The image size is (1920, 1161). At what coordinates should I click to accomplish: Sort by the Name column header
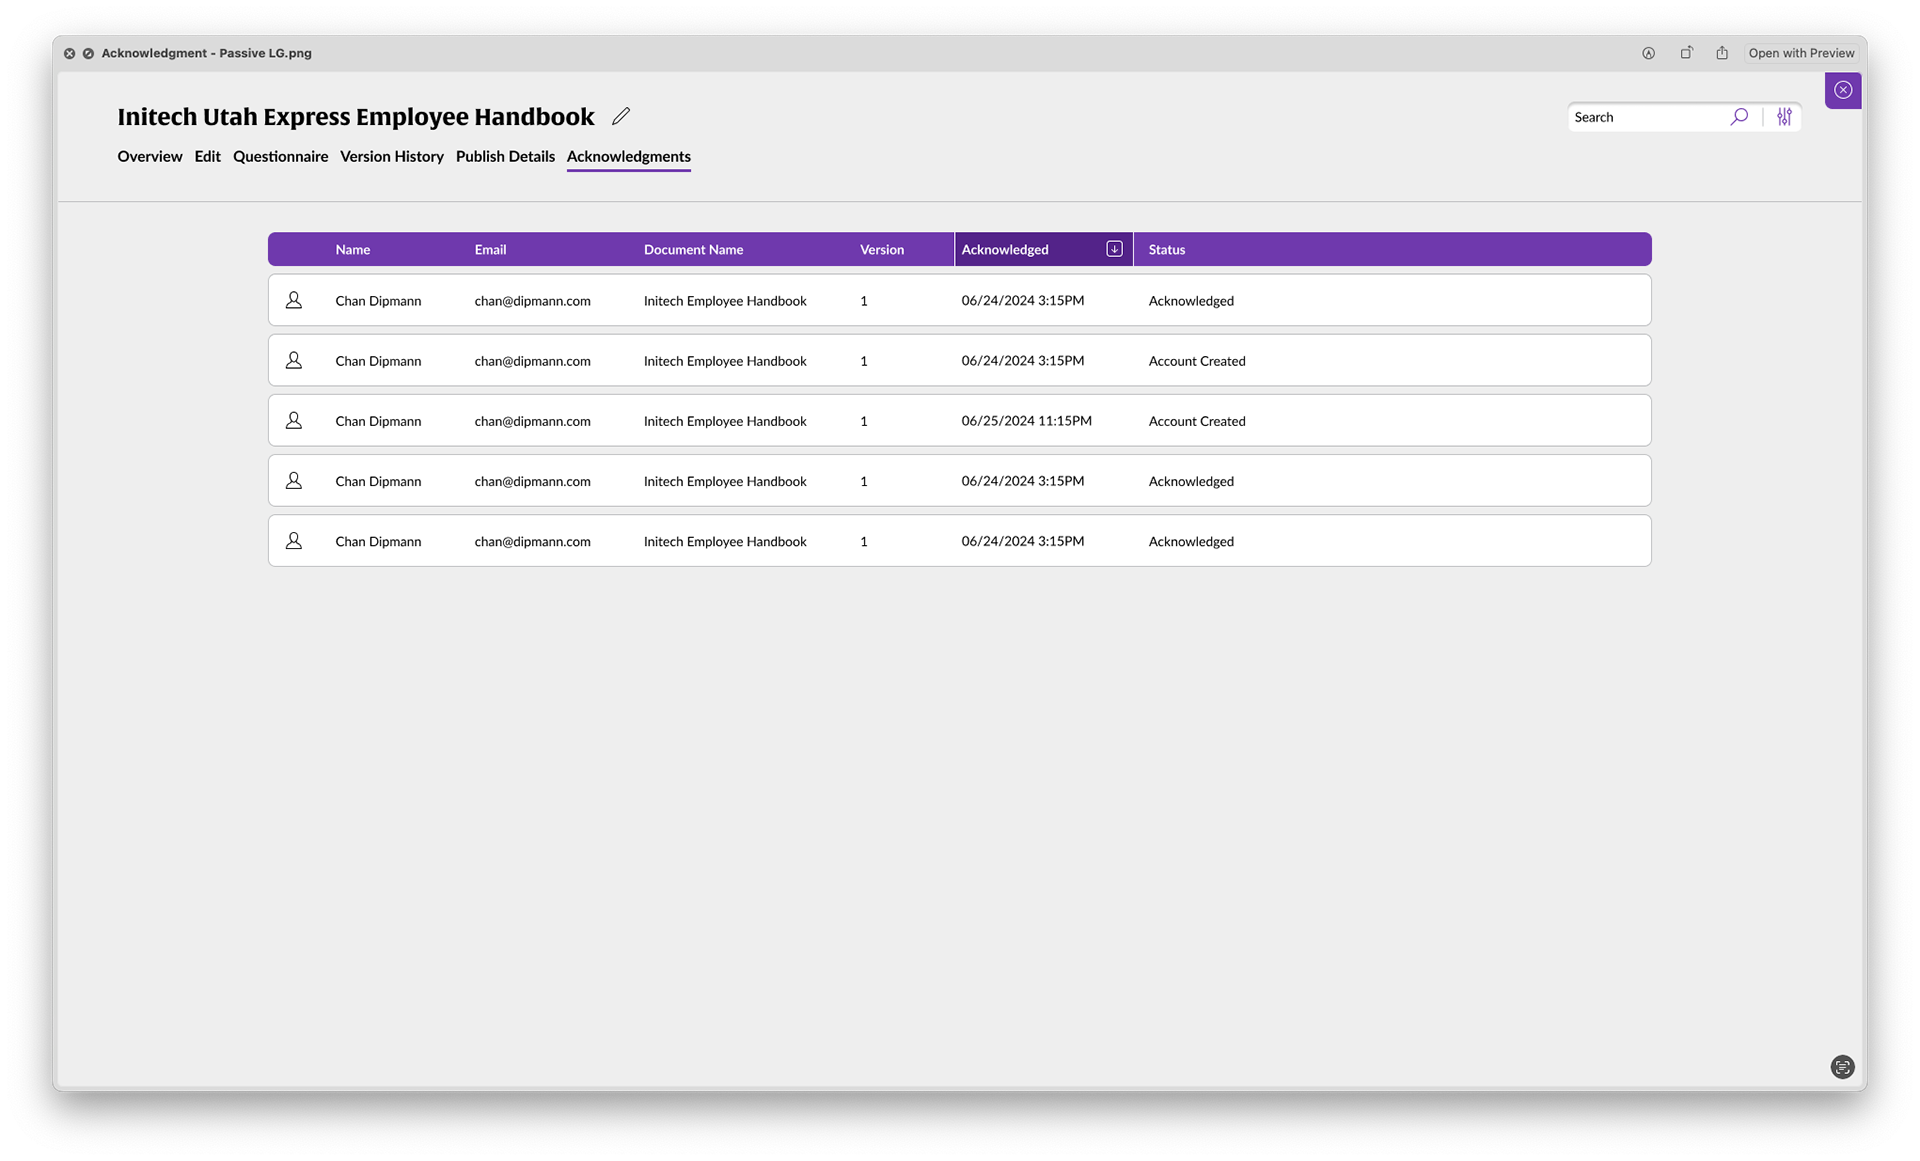(x=352, y=249)
